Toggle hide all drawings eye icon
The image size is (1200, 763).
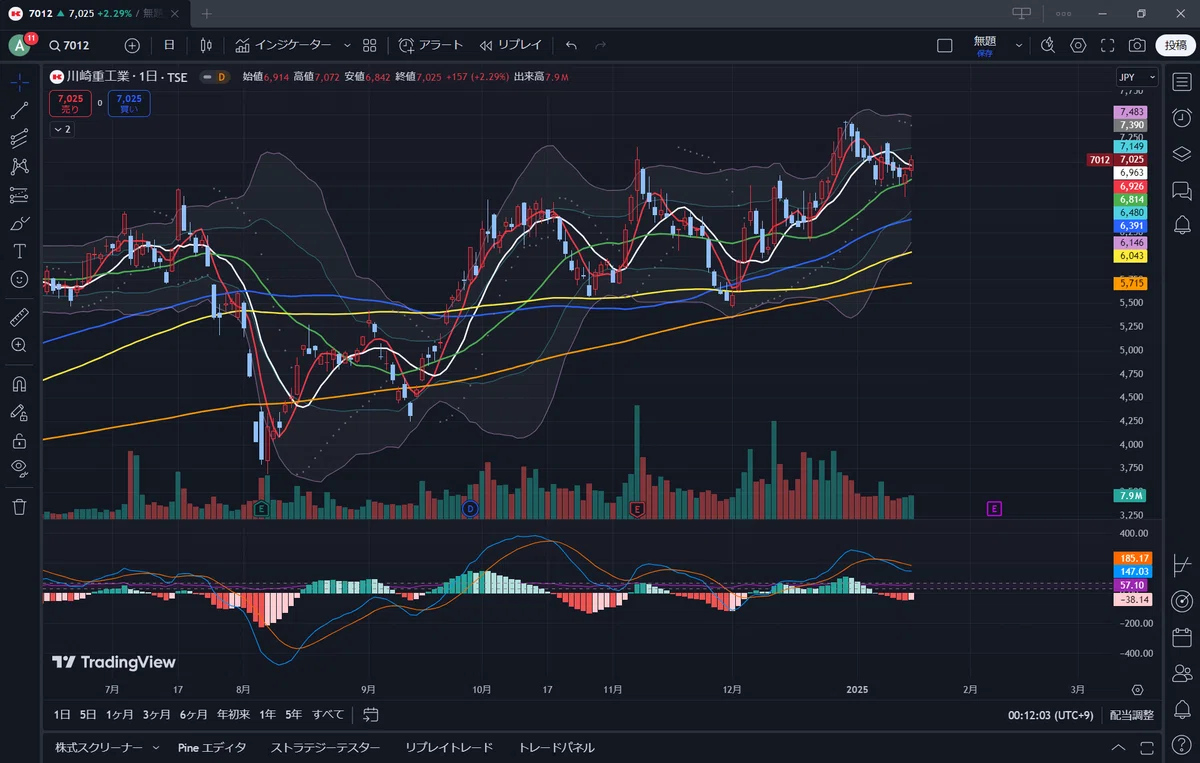pyautogui.click(x=19, y=467)
